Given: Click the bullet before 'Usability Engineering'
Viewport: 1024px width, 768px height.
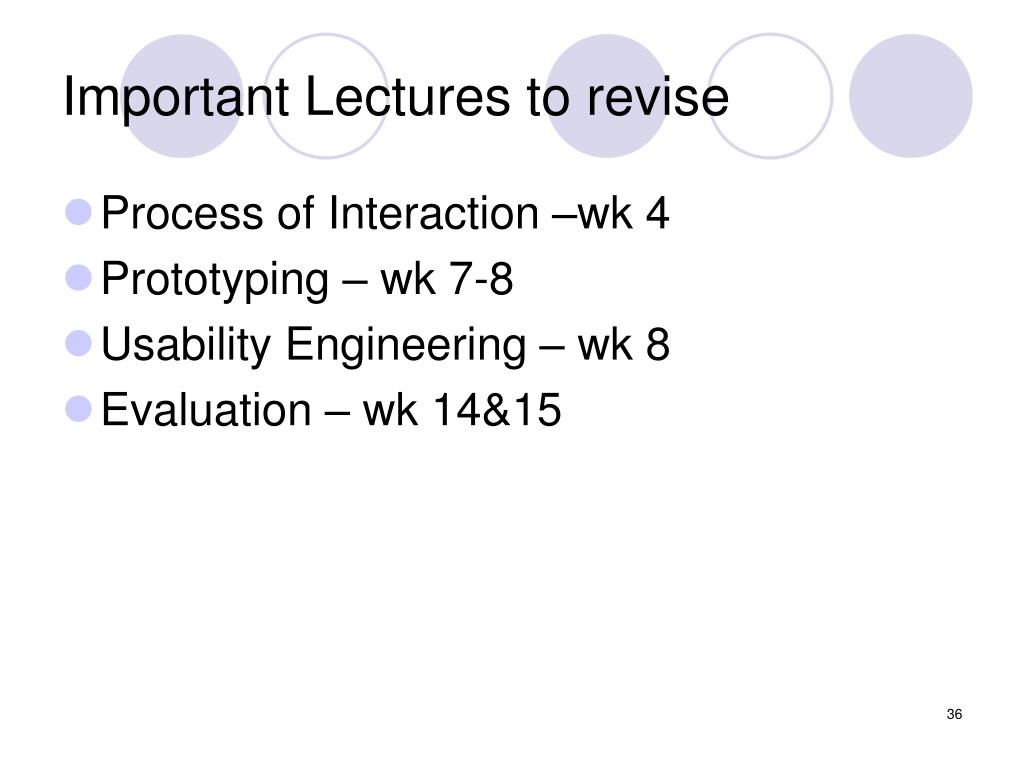Looking at the screenshot, I should [x=79, y=344].
